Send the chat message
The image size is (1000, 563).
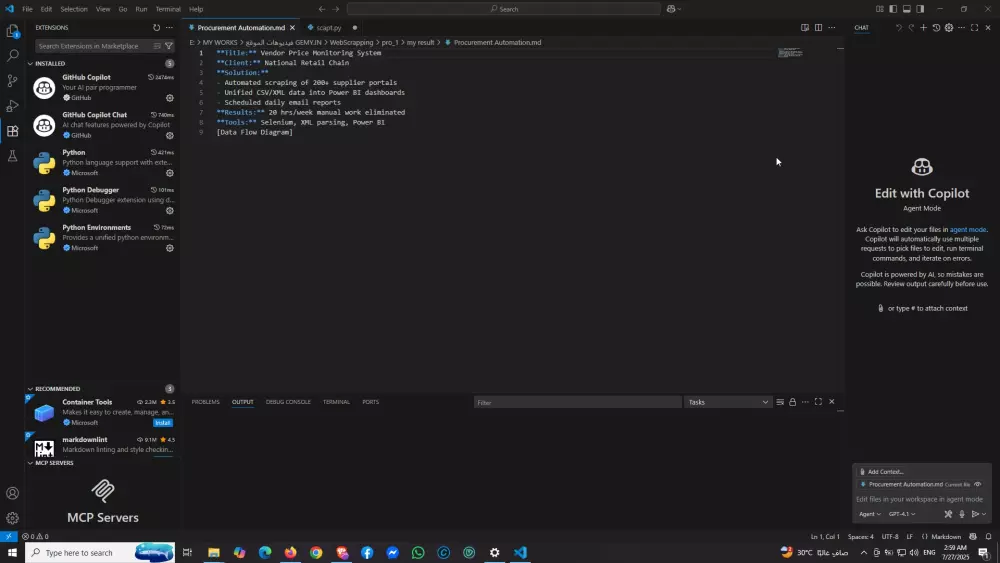click(975, 514)
